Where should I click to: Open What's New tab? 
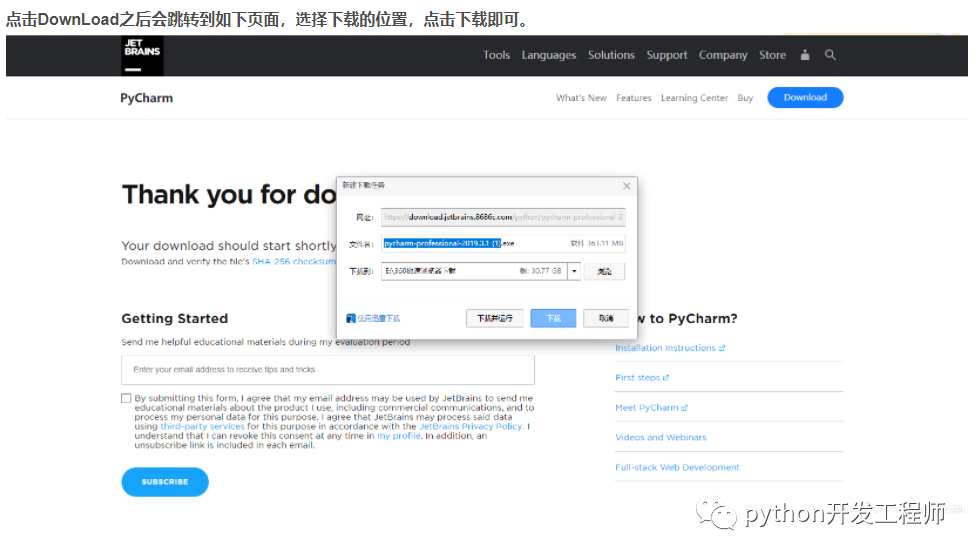tap(581, 98)
